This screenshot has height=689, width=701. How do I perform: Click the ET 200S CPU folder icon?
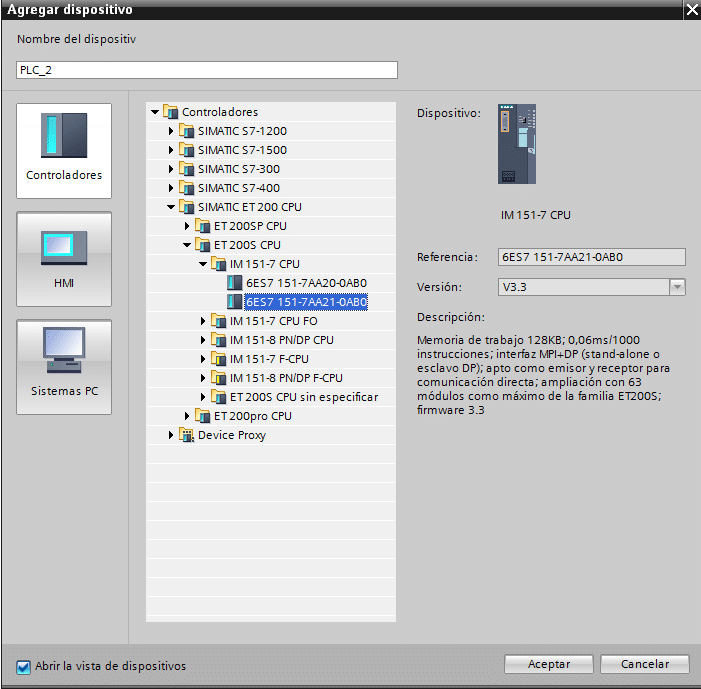tap(203, 245)
